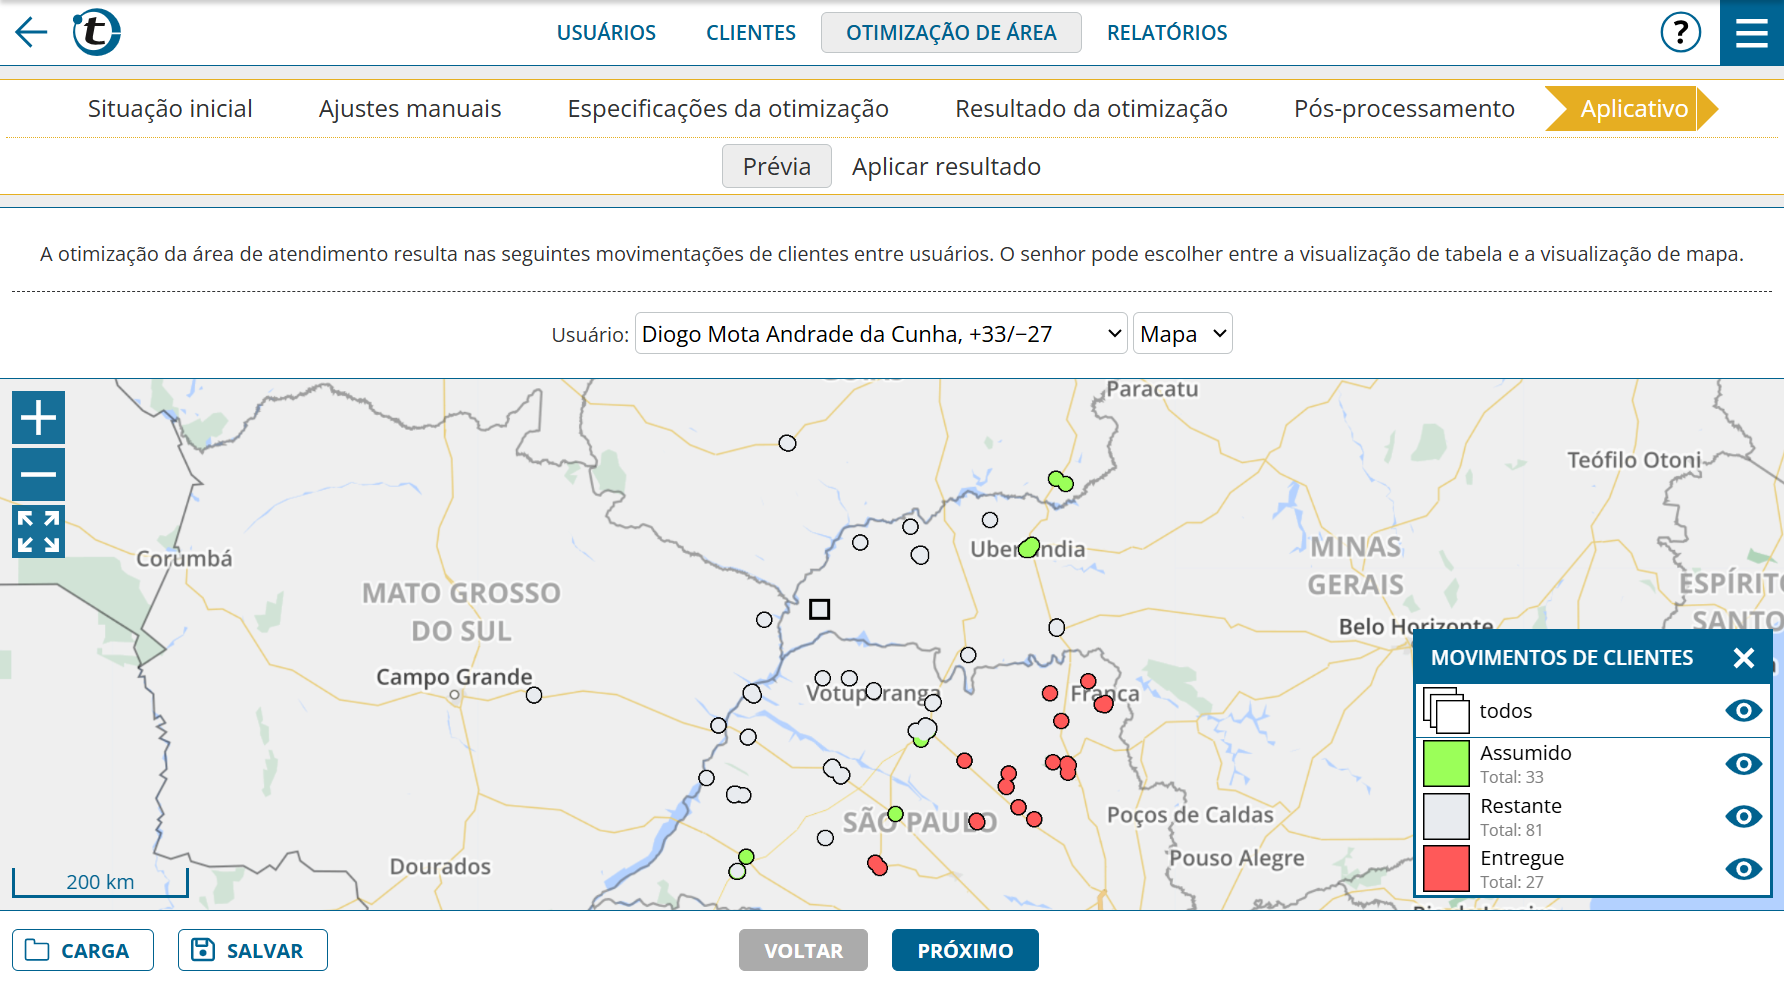Image resolution: width=1784 pixels, height=983 pixels.
Task: Click the portatour logo icon
Action: [x=96, y=32]
